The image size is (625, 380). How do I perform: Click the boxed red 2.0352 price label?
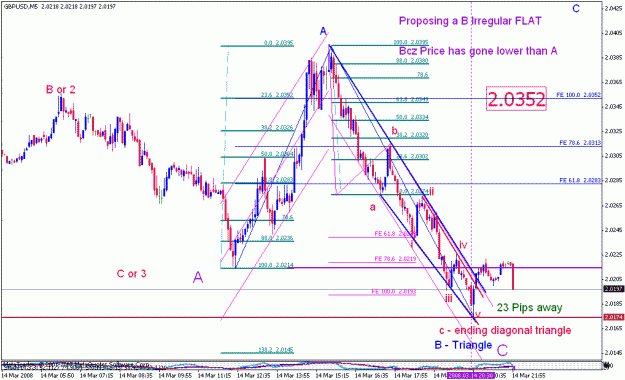516,99
